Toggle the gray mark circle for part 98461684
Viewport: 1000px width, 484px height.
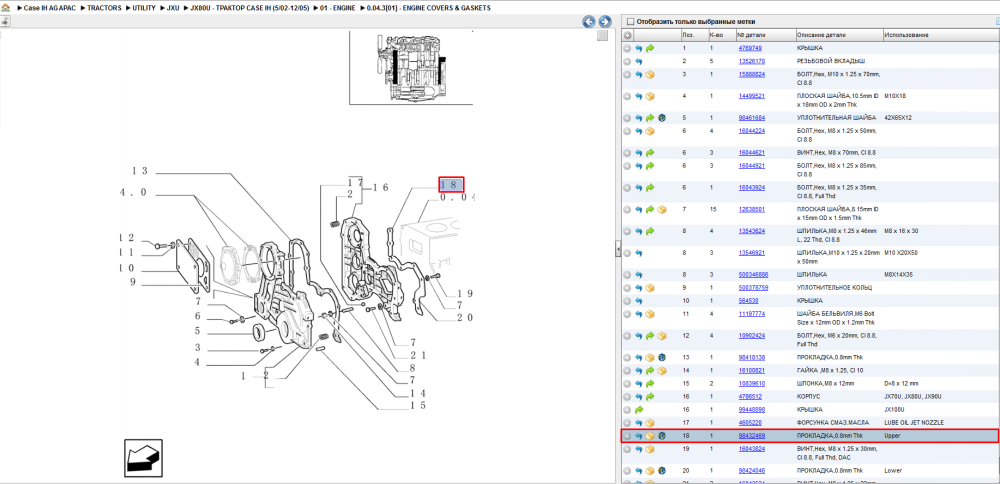click(628, 118)
